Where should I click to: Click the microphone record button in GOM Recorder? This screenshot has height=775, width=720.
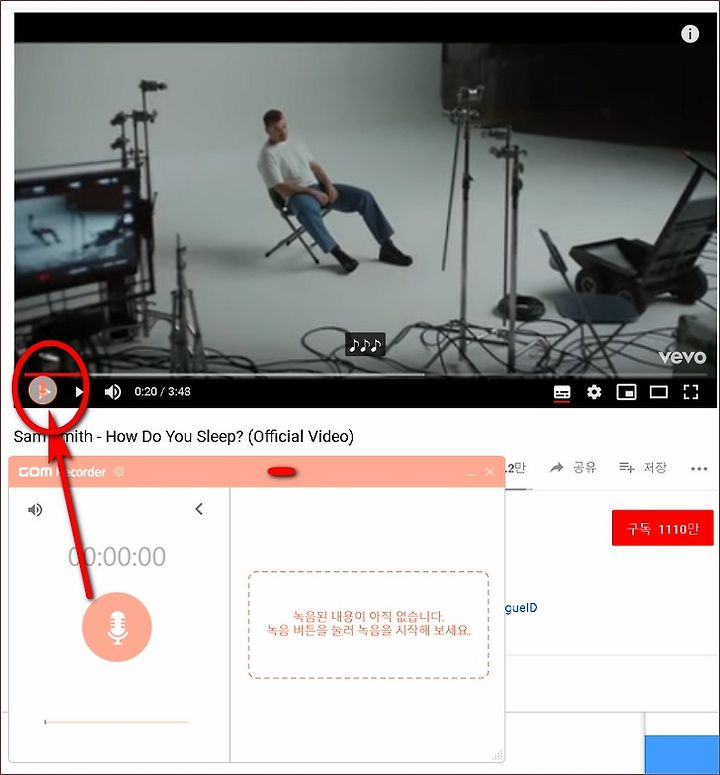[x=117, y=627]
